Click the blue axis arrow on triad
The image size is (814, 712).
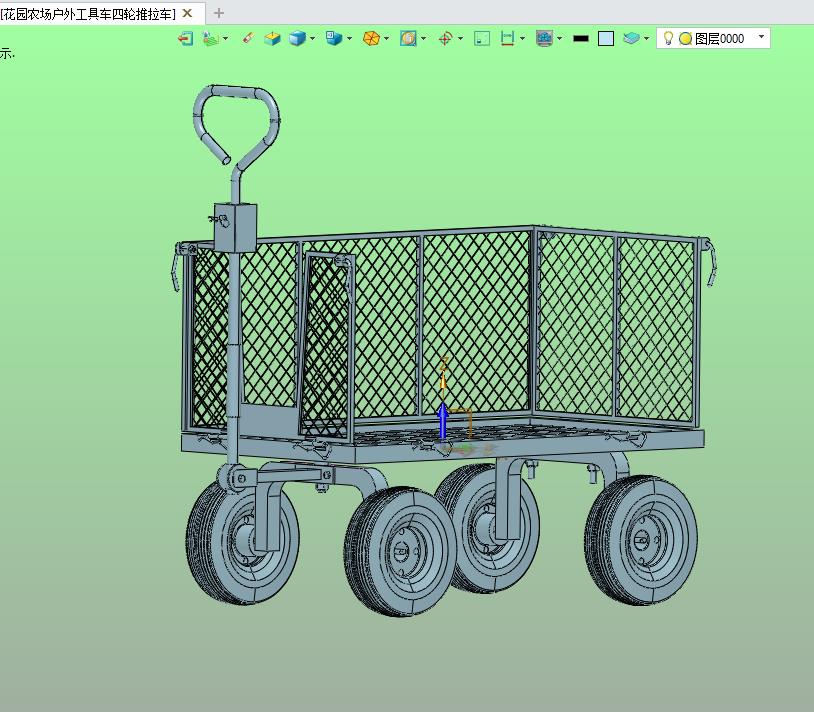pyautogui.click(x=443, y=418)
